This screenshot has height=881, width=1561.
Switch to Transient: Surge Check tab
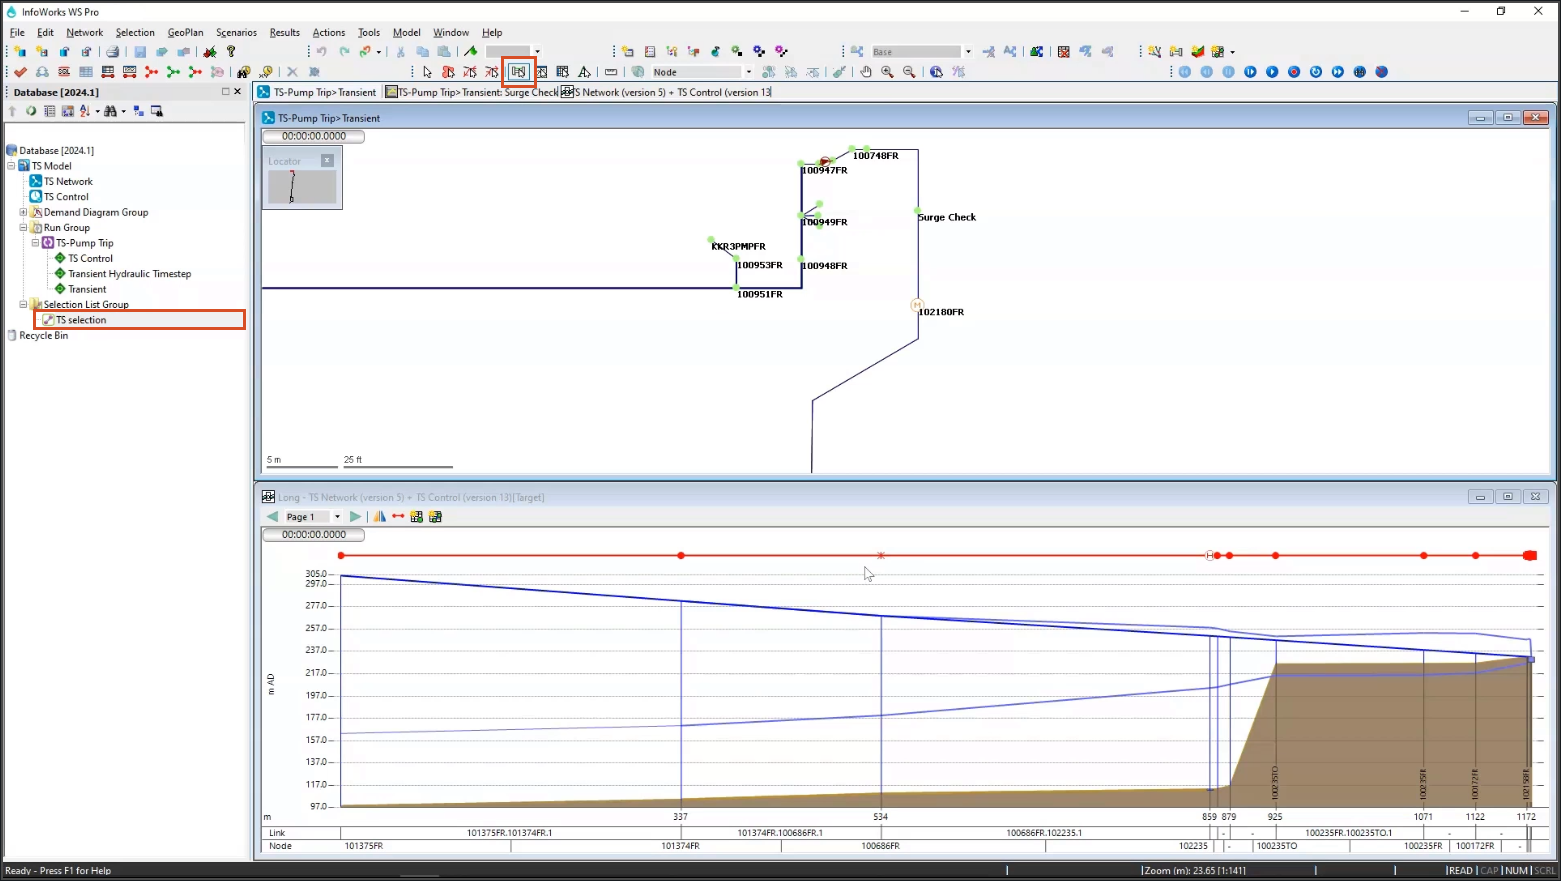tap(471, 92)
